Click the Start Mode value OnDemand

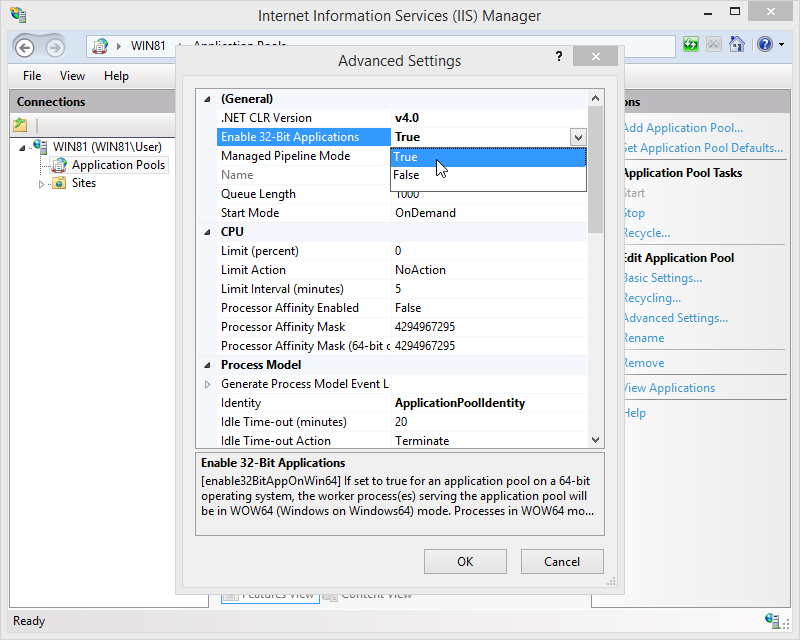coord(425,213)
